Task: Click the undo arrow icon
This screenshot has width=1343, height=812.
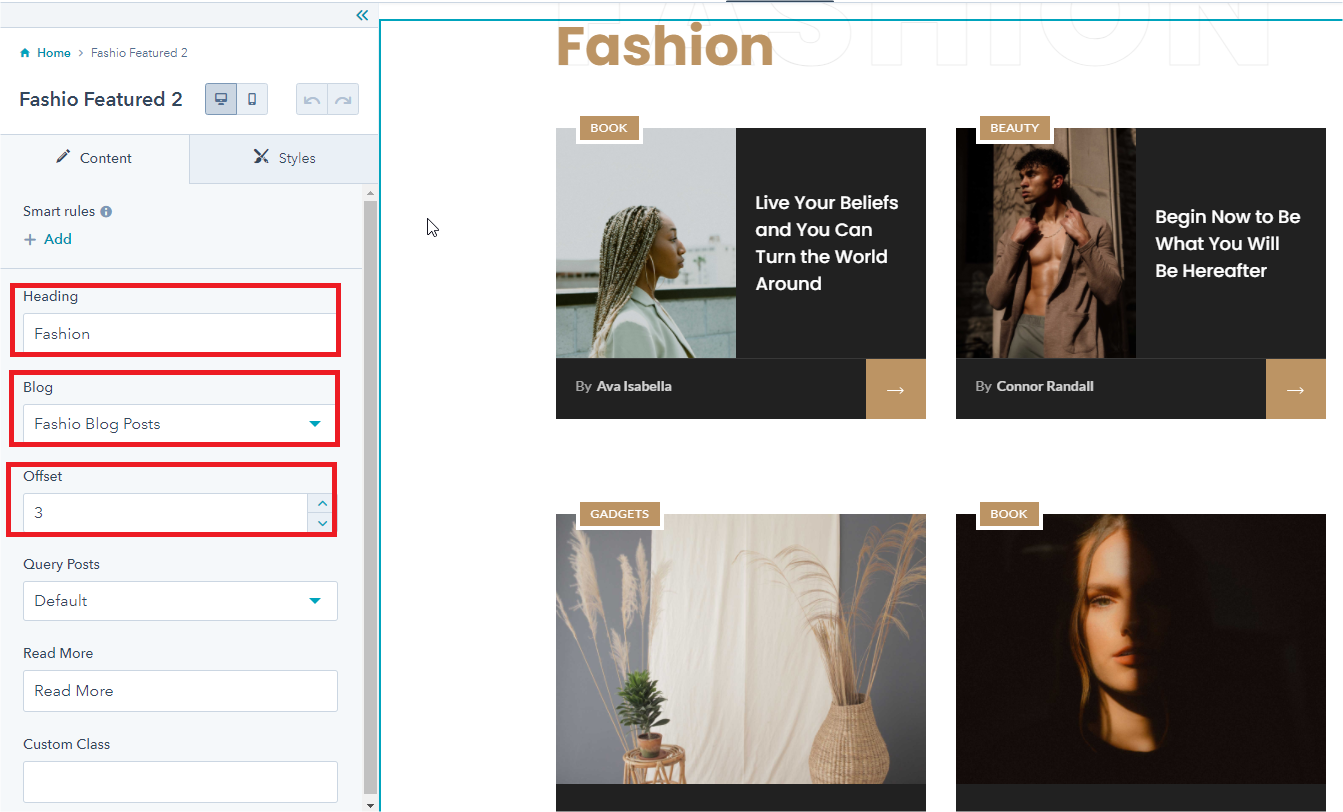Action: 312,100
